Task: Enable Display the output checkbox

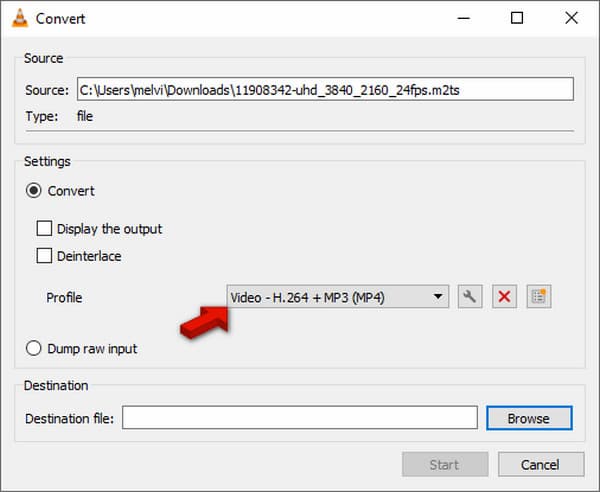Action: tap(44, 228)
